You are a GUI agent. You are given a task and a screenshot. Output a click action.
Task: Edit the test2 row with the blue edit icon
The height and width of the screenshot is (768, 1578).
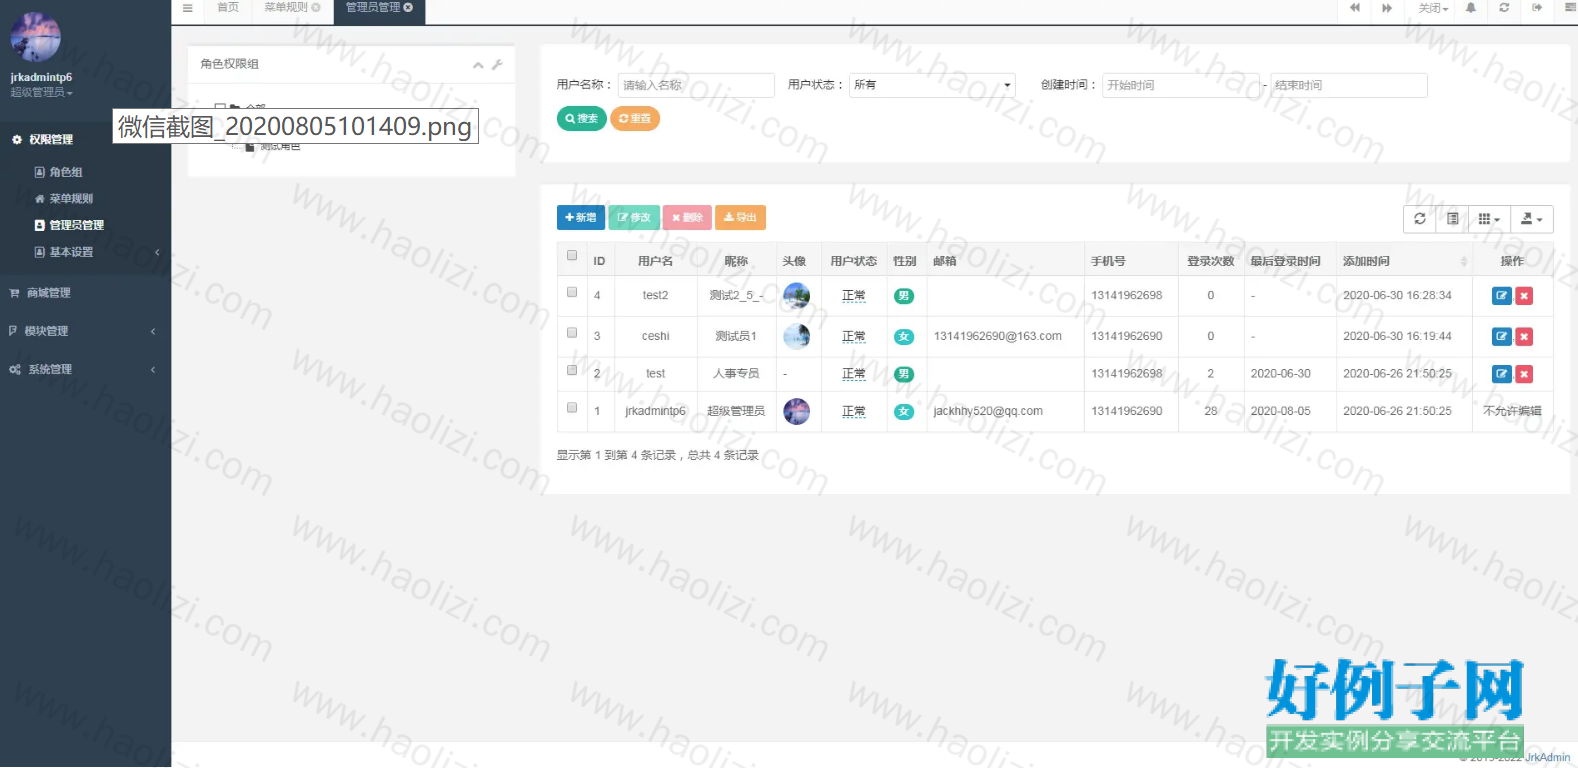(1502, 296)
